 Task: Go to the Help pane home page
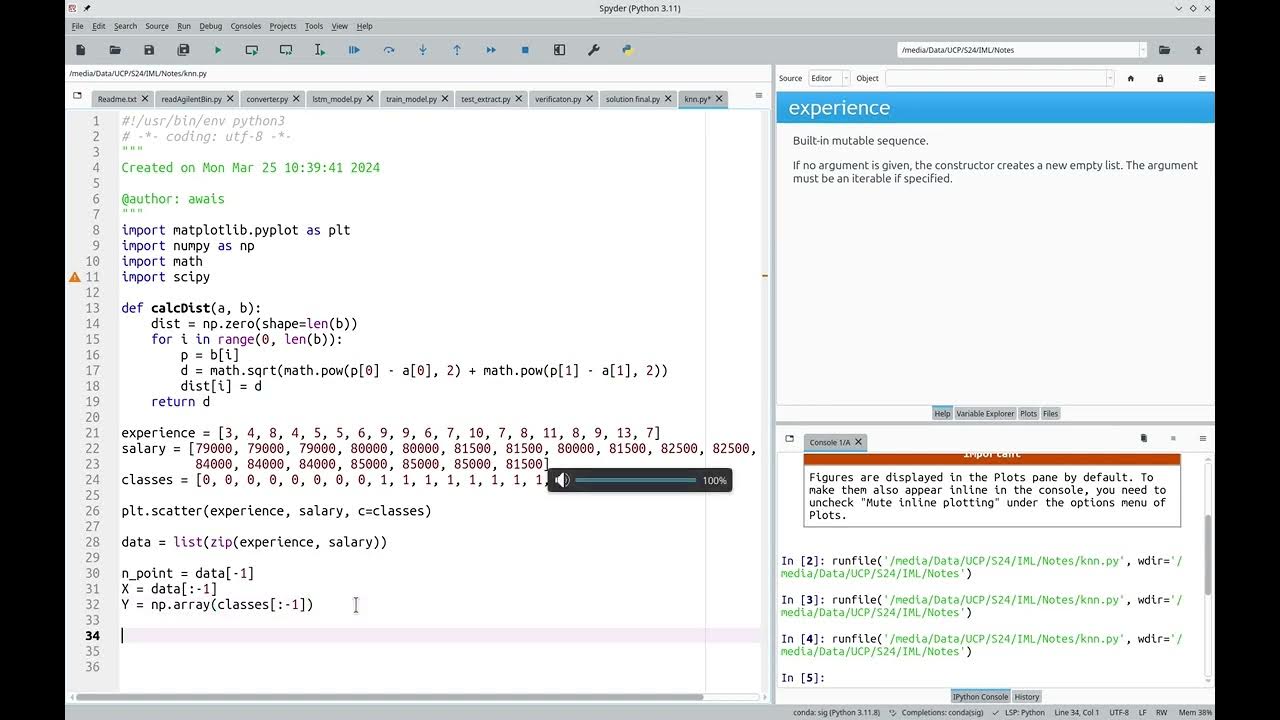tap(1131, 78)
